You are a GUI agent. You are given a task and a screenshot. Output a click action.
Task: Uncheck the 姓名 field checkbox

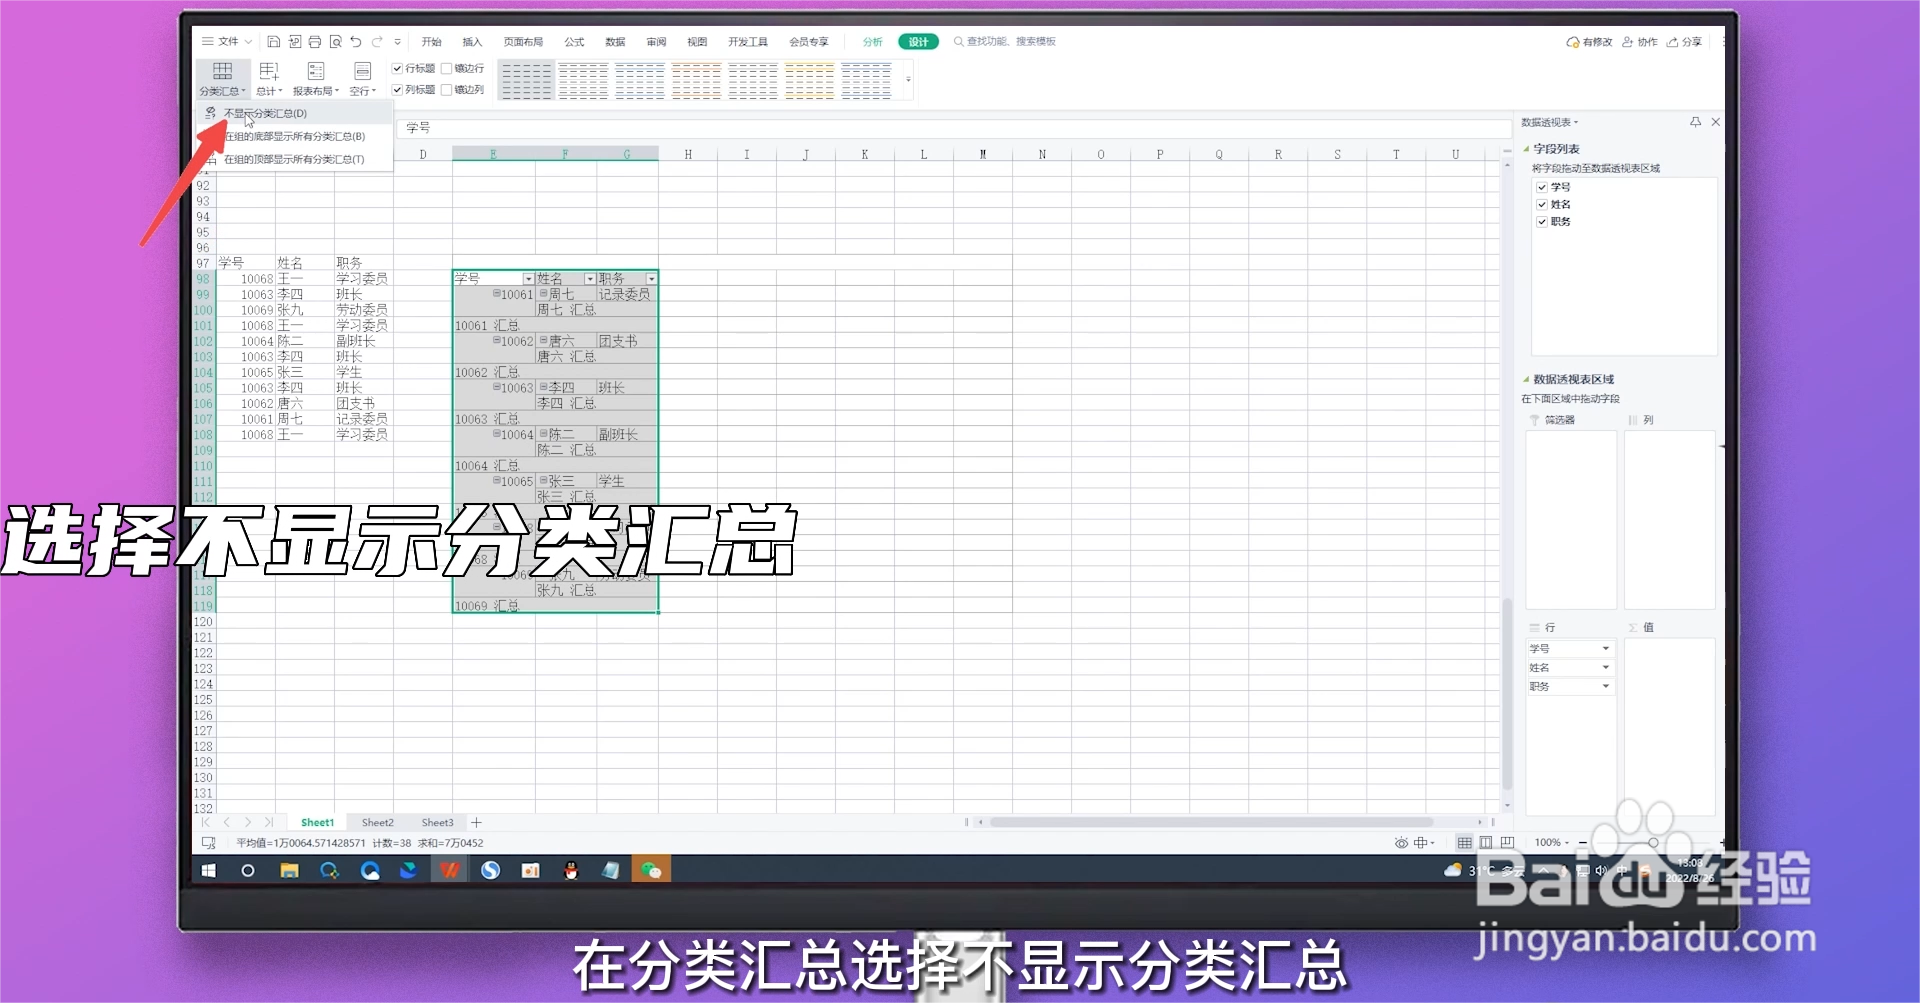click(x=1542, y=204)
